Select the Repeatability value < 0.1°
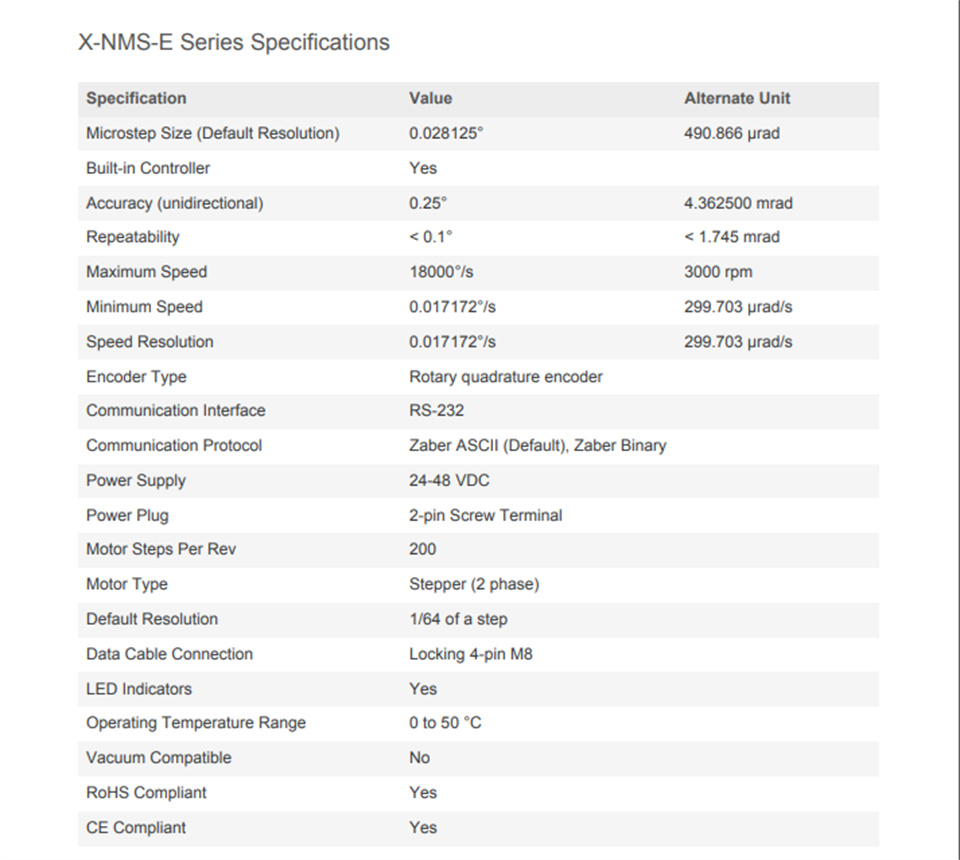960x860 pixels. click(x=430, y=237)
